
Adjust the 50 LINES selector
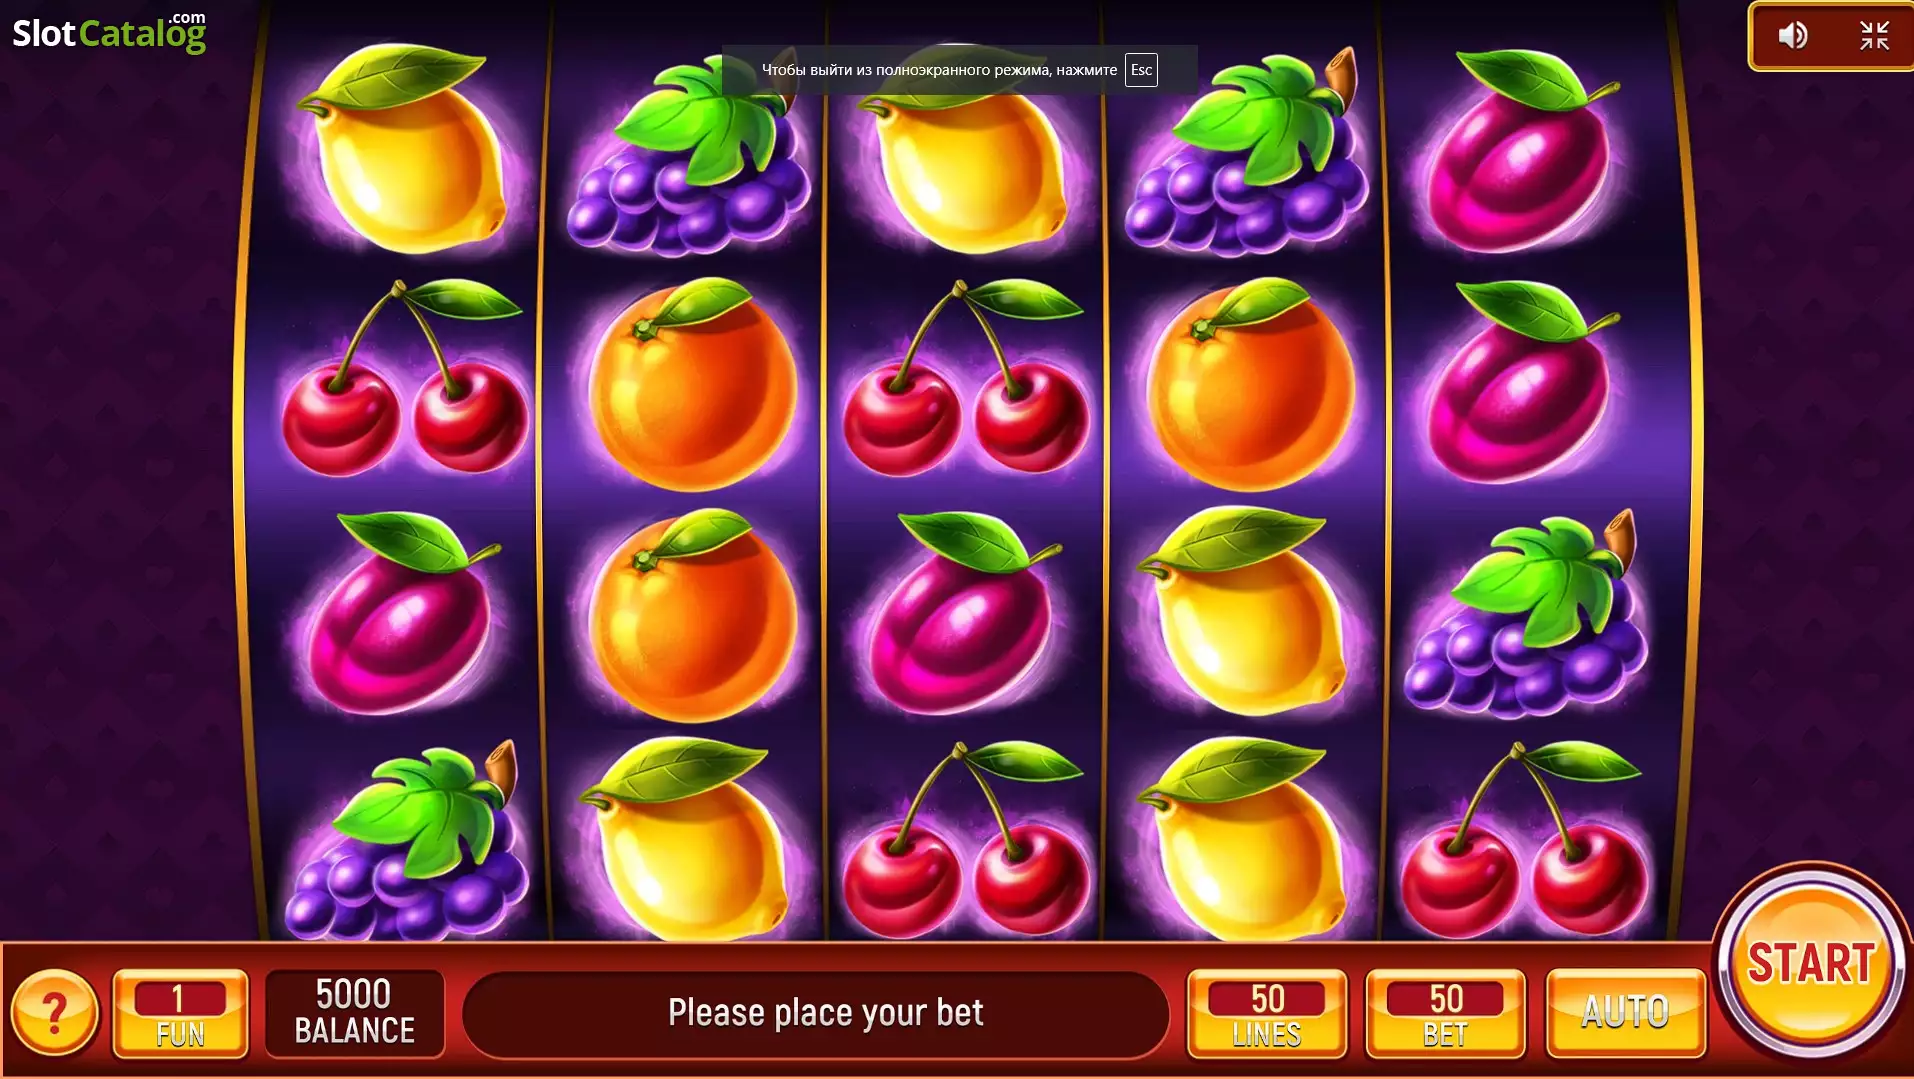[x=1267, y=1012]
